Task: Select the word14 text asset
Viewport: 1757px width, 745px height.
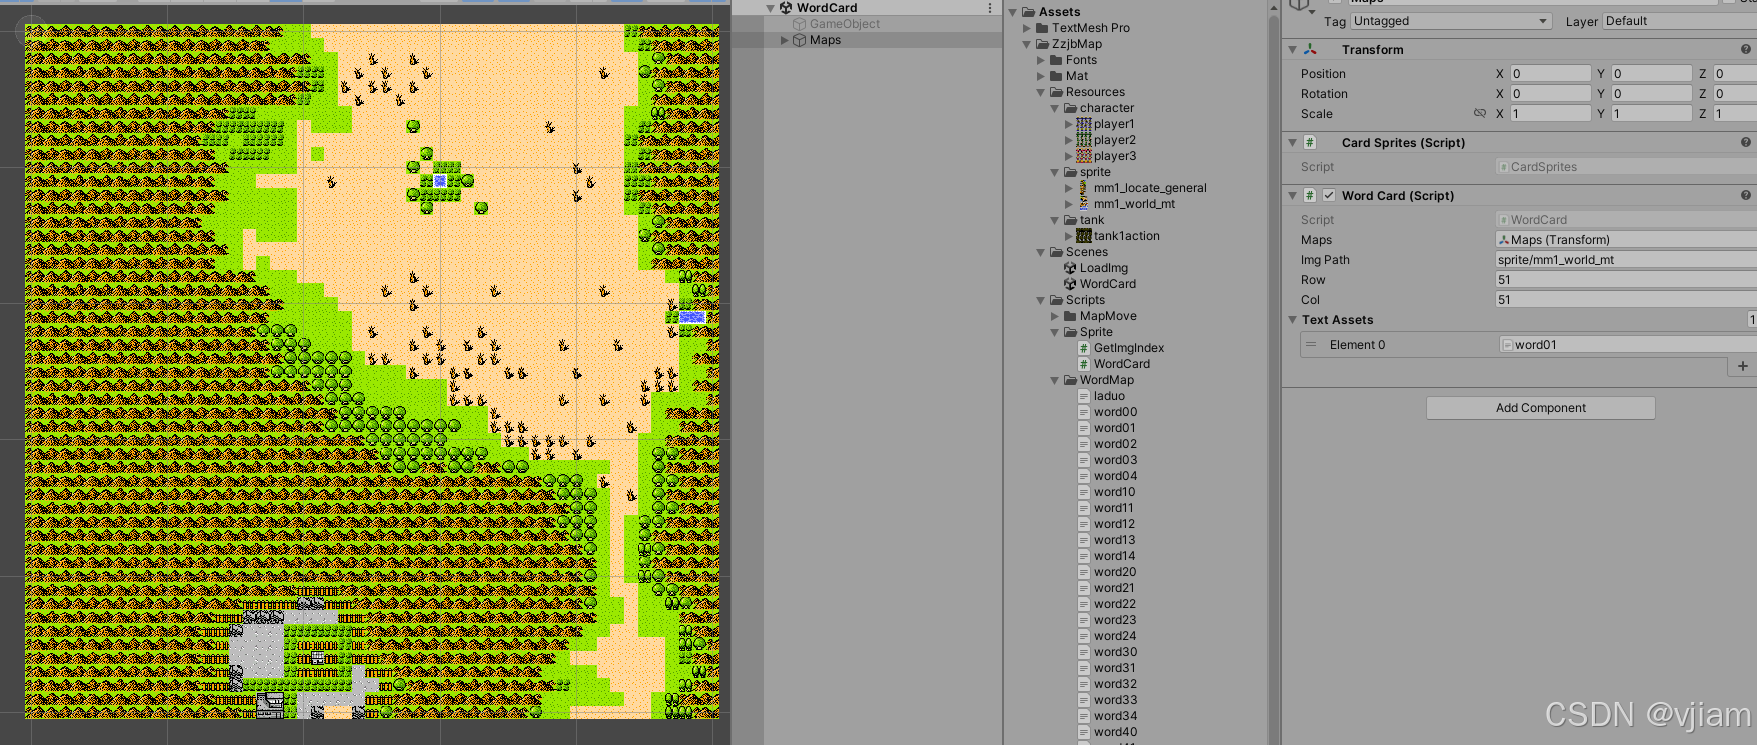Action: point(1107,556)
